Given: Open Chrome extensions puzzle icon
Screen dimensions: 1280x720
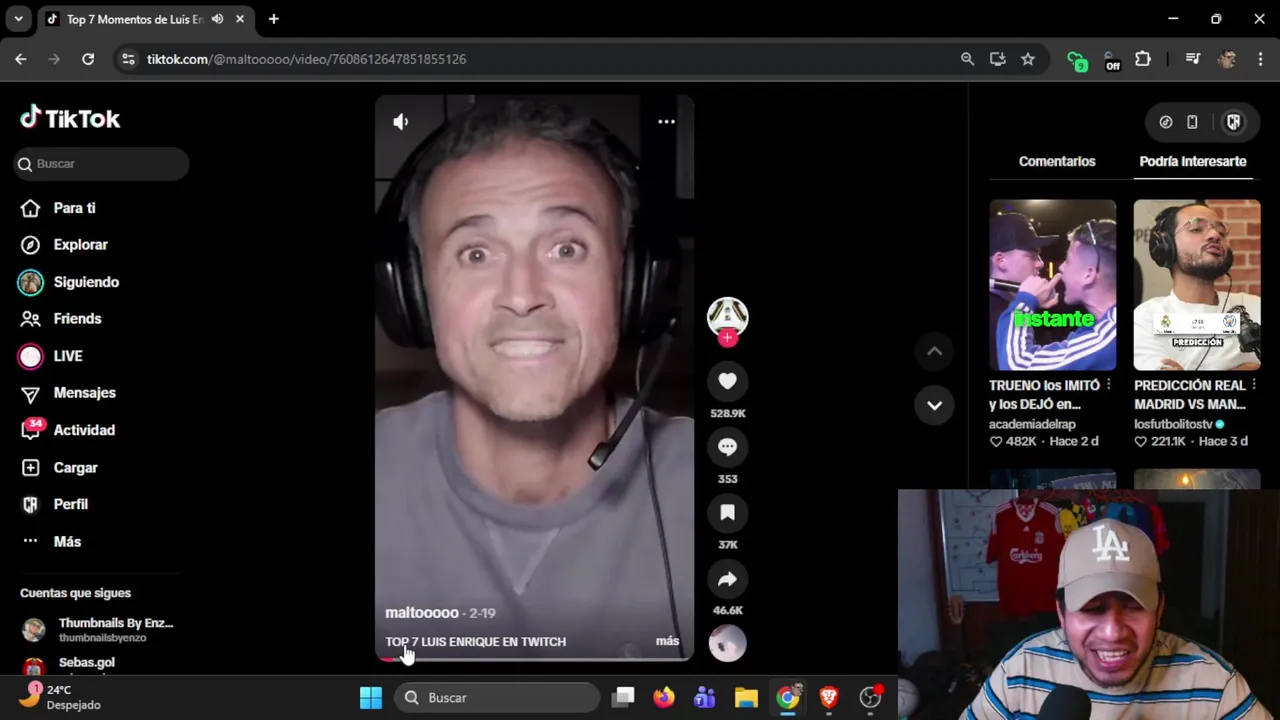Looking at the screenshot, I should coord(1143,59).
